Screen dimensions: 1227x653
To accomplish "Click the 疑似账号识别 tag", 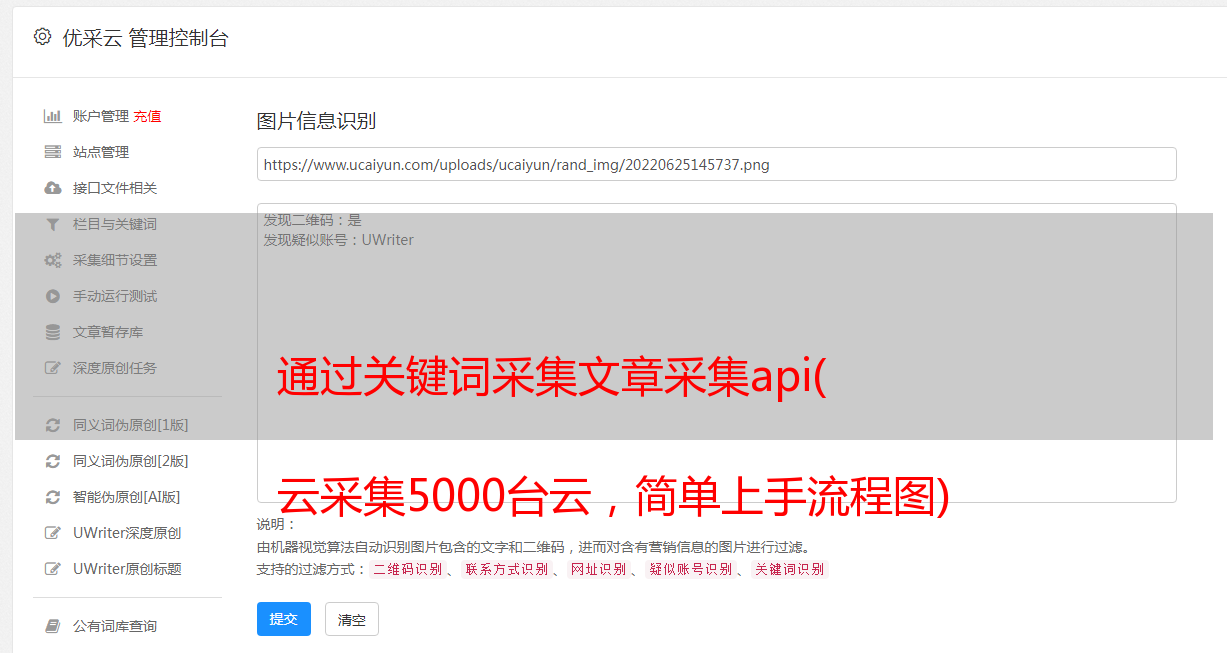I will coord(691,569).
